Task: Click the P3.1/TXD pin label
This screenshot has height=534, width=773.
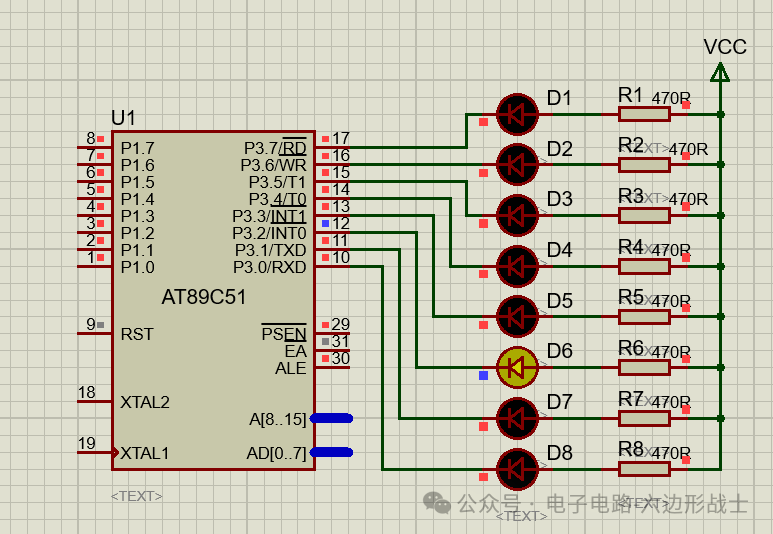Action: coord(270,250)
